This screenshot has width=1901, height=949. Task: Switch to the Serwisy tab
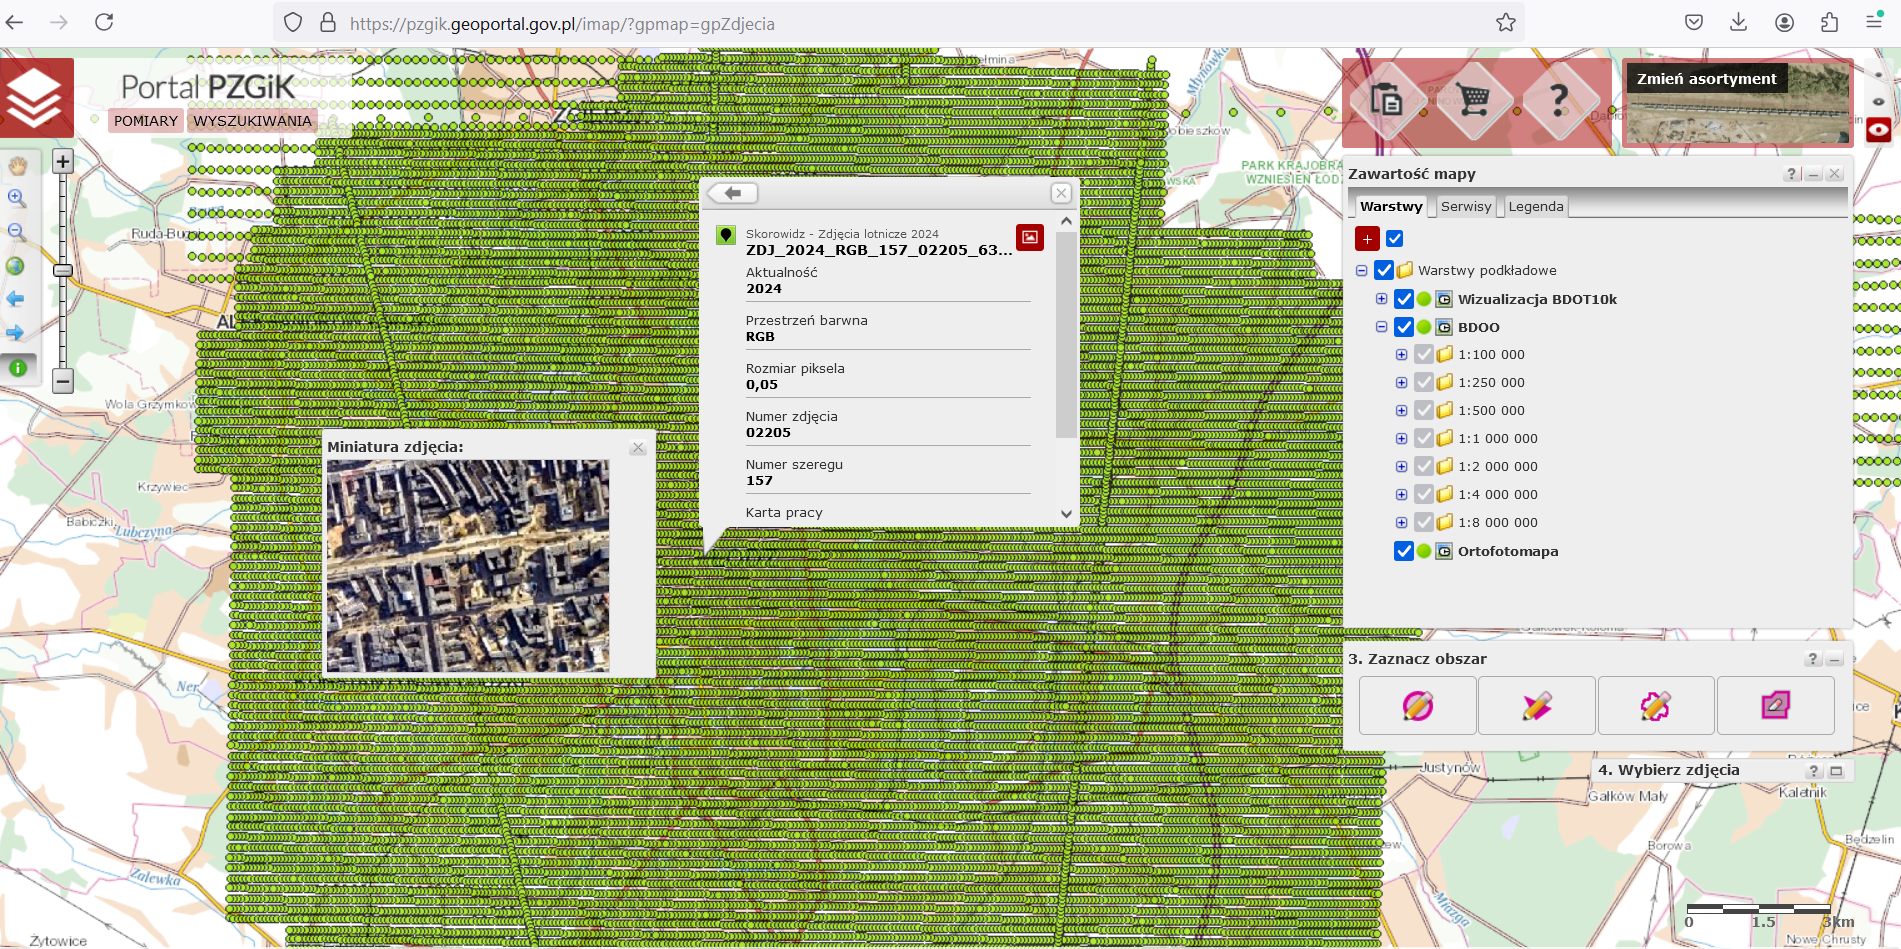tap(1465, 207)
